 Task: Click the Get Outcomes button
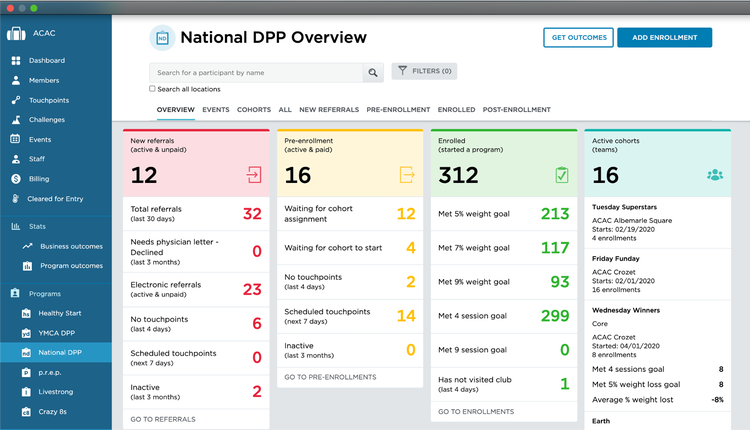(578, 37)
